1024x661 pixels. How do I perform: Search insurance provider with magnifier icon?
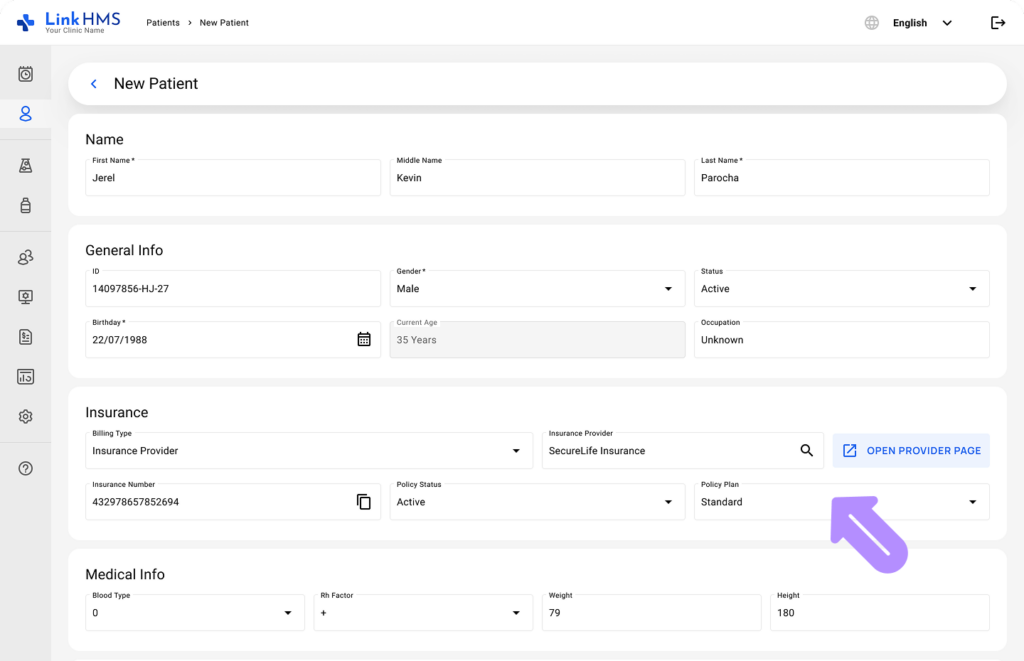[x=807, y=450]
